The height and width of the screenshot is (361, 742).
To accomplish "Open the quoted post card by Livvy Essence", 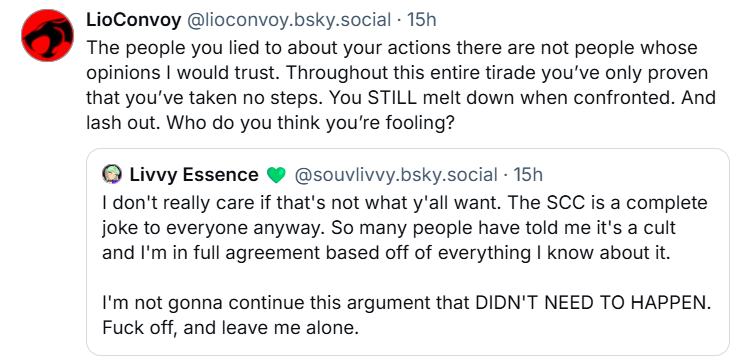I will [407, 252].
